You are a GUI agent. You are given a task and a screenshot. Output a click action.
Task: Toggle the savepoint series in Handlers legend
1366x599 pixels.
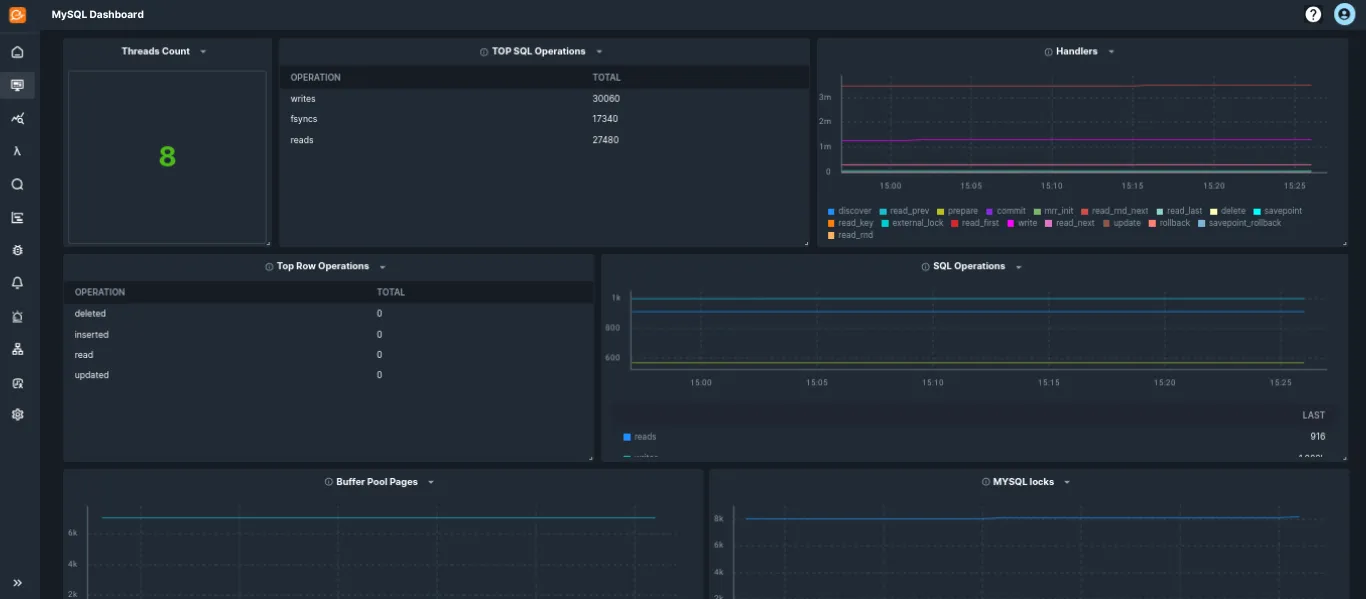(1277, 211)
